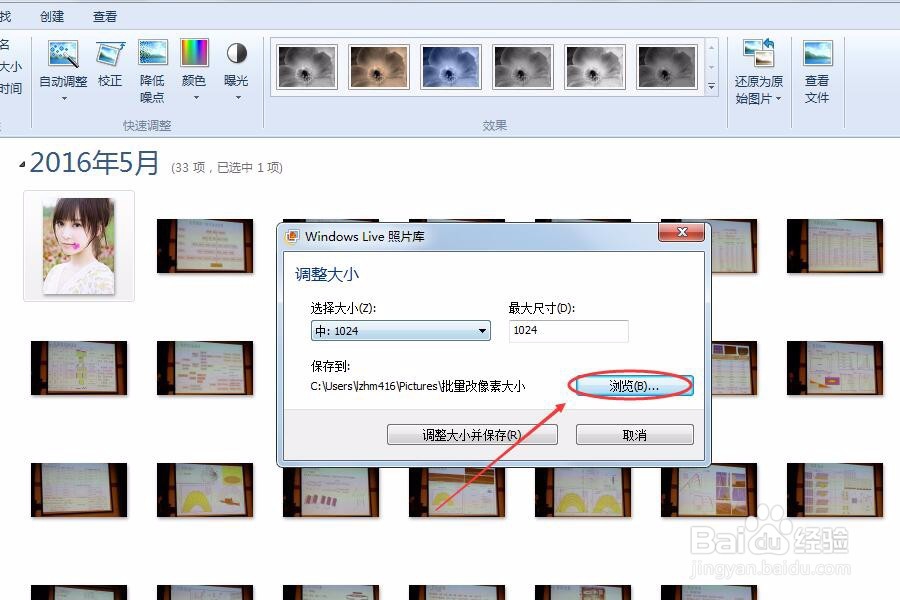Viewport: 900px width, 600px height.
Task: Apply the first black and white effect
Action: click(307, 67)
